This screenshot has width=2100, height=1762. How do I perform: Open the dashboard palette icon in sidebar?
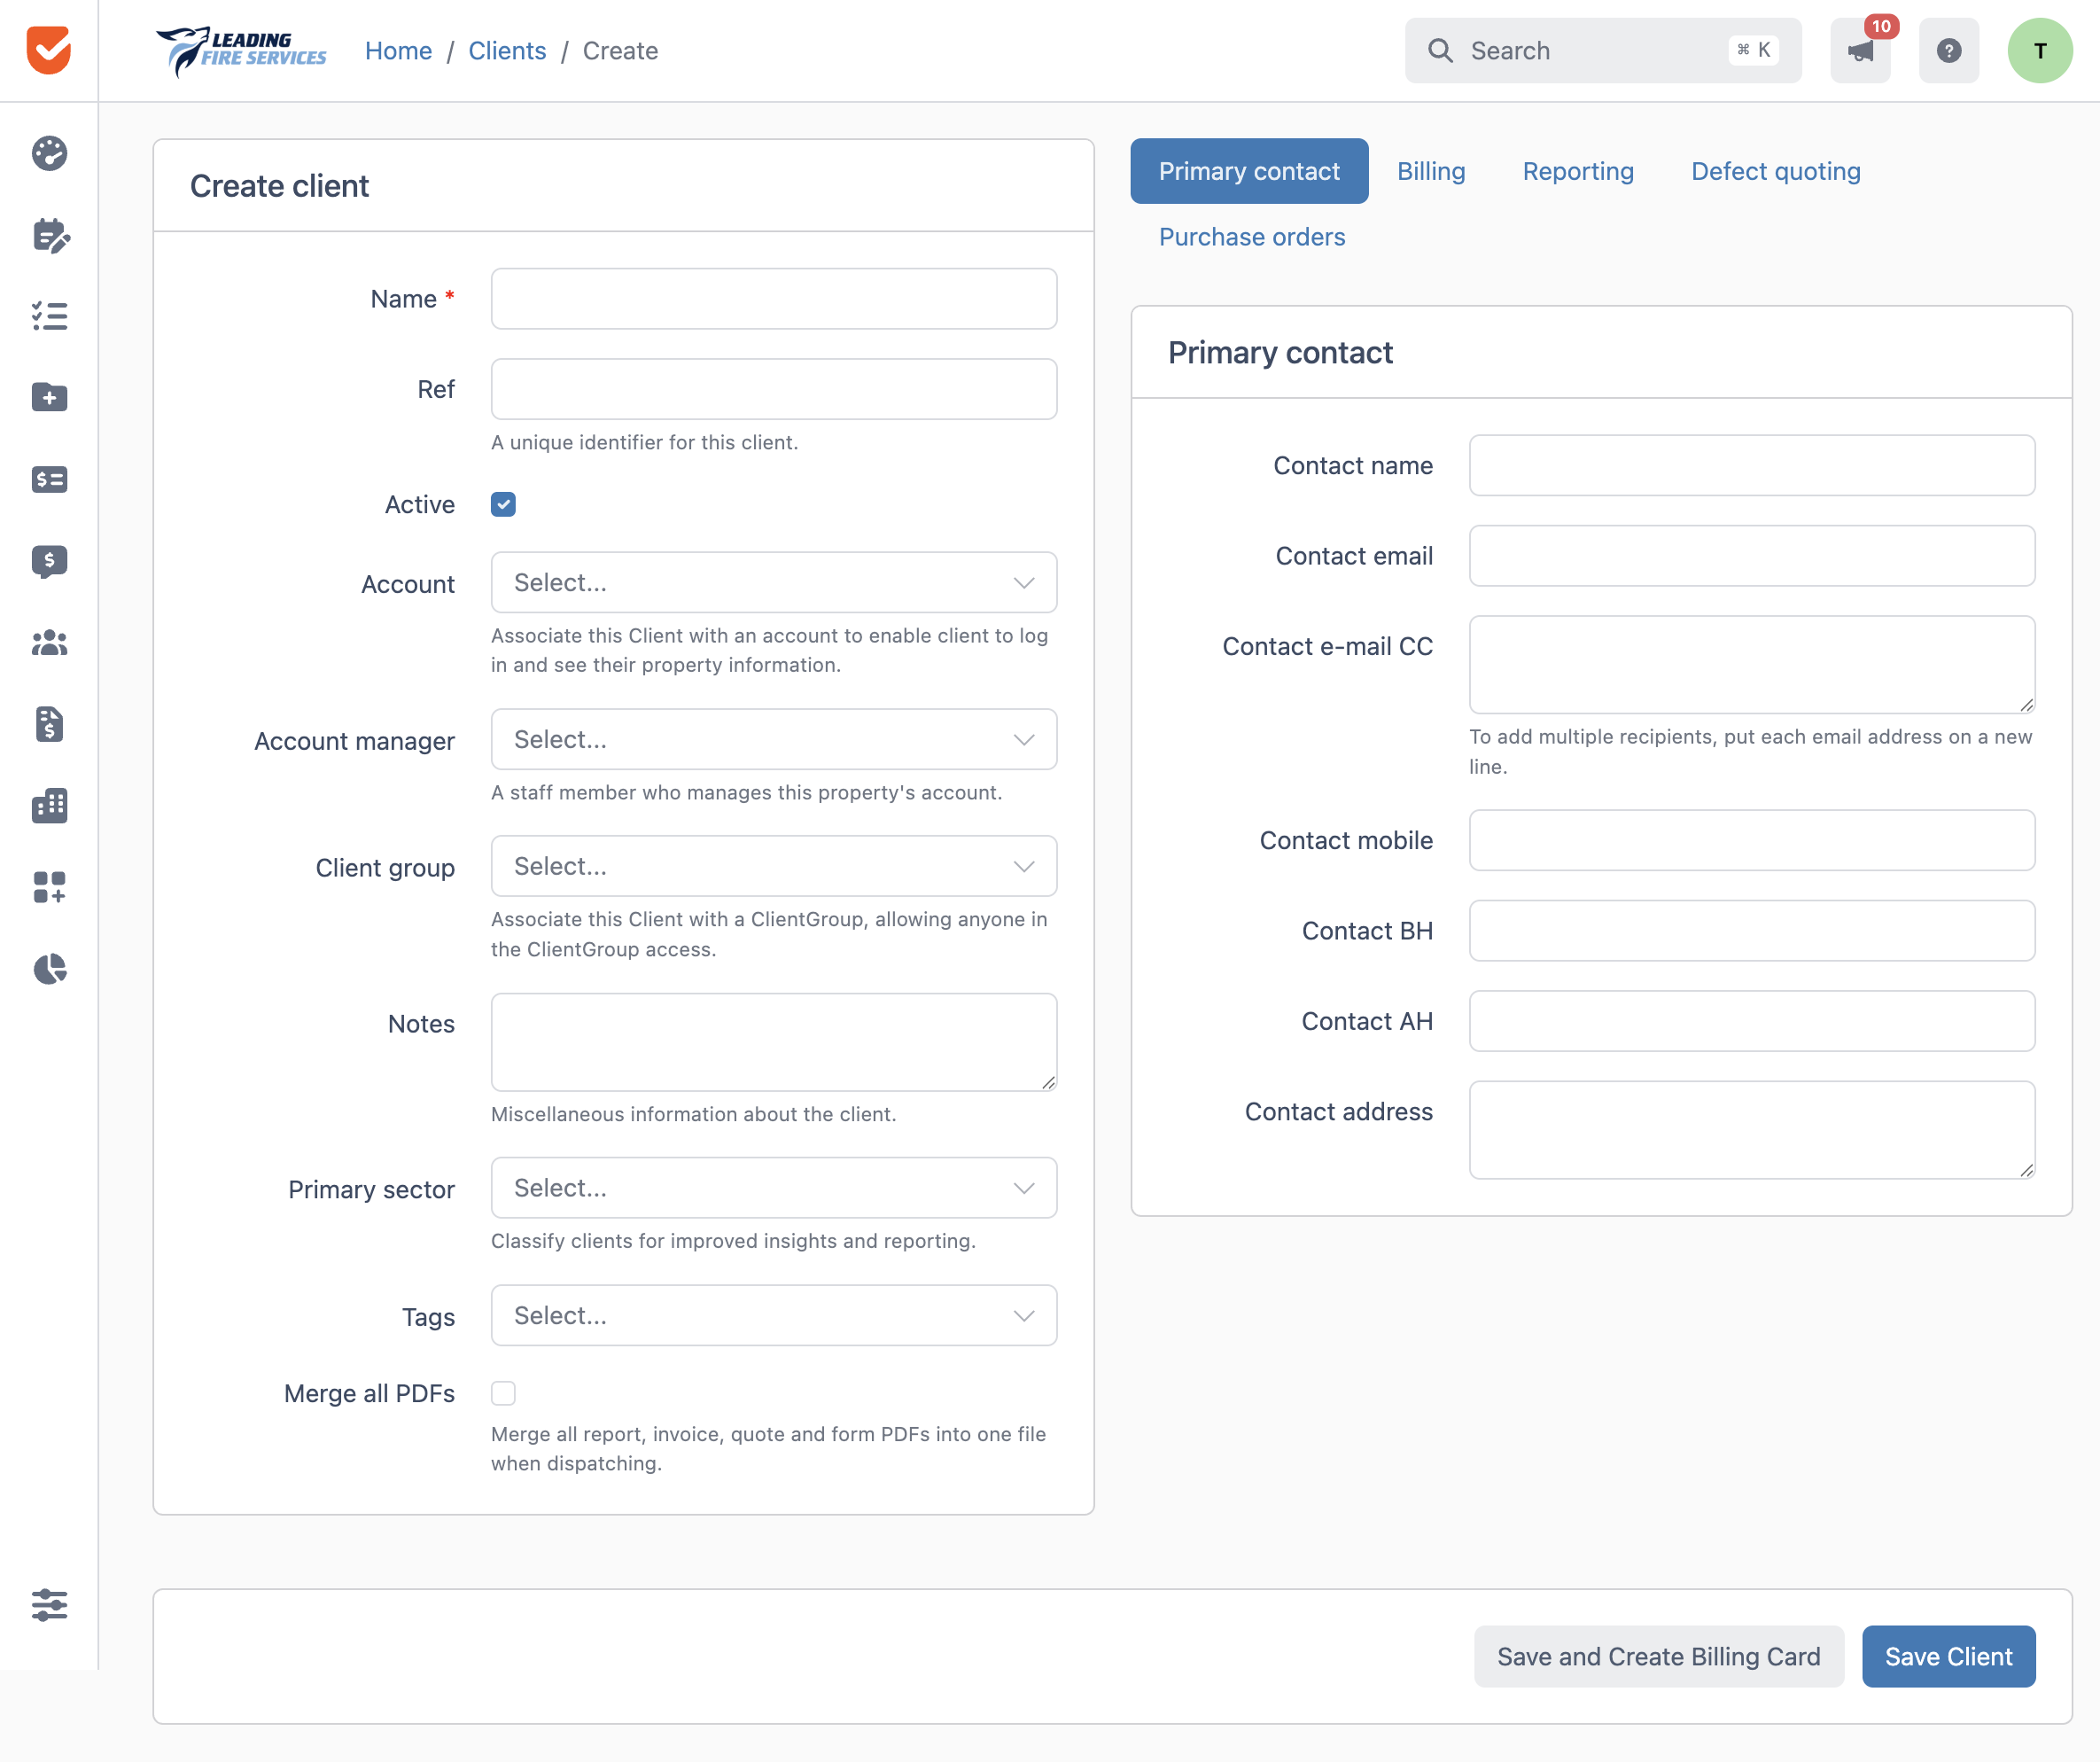pyautogui.click(x=49, y=153)
